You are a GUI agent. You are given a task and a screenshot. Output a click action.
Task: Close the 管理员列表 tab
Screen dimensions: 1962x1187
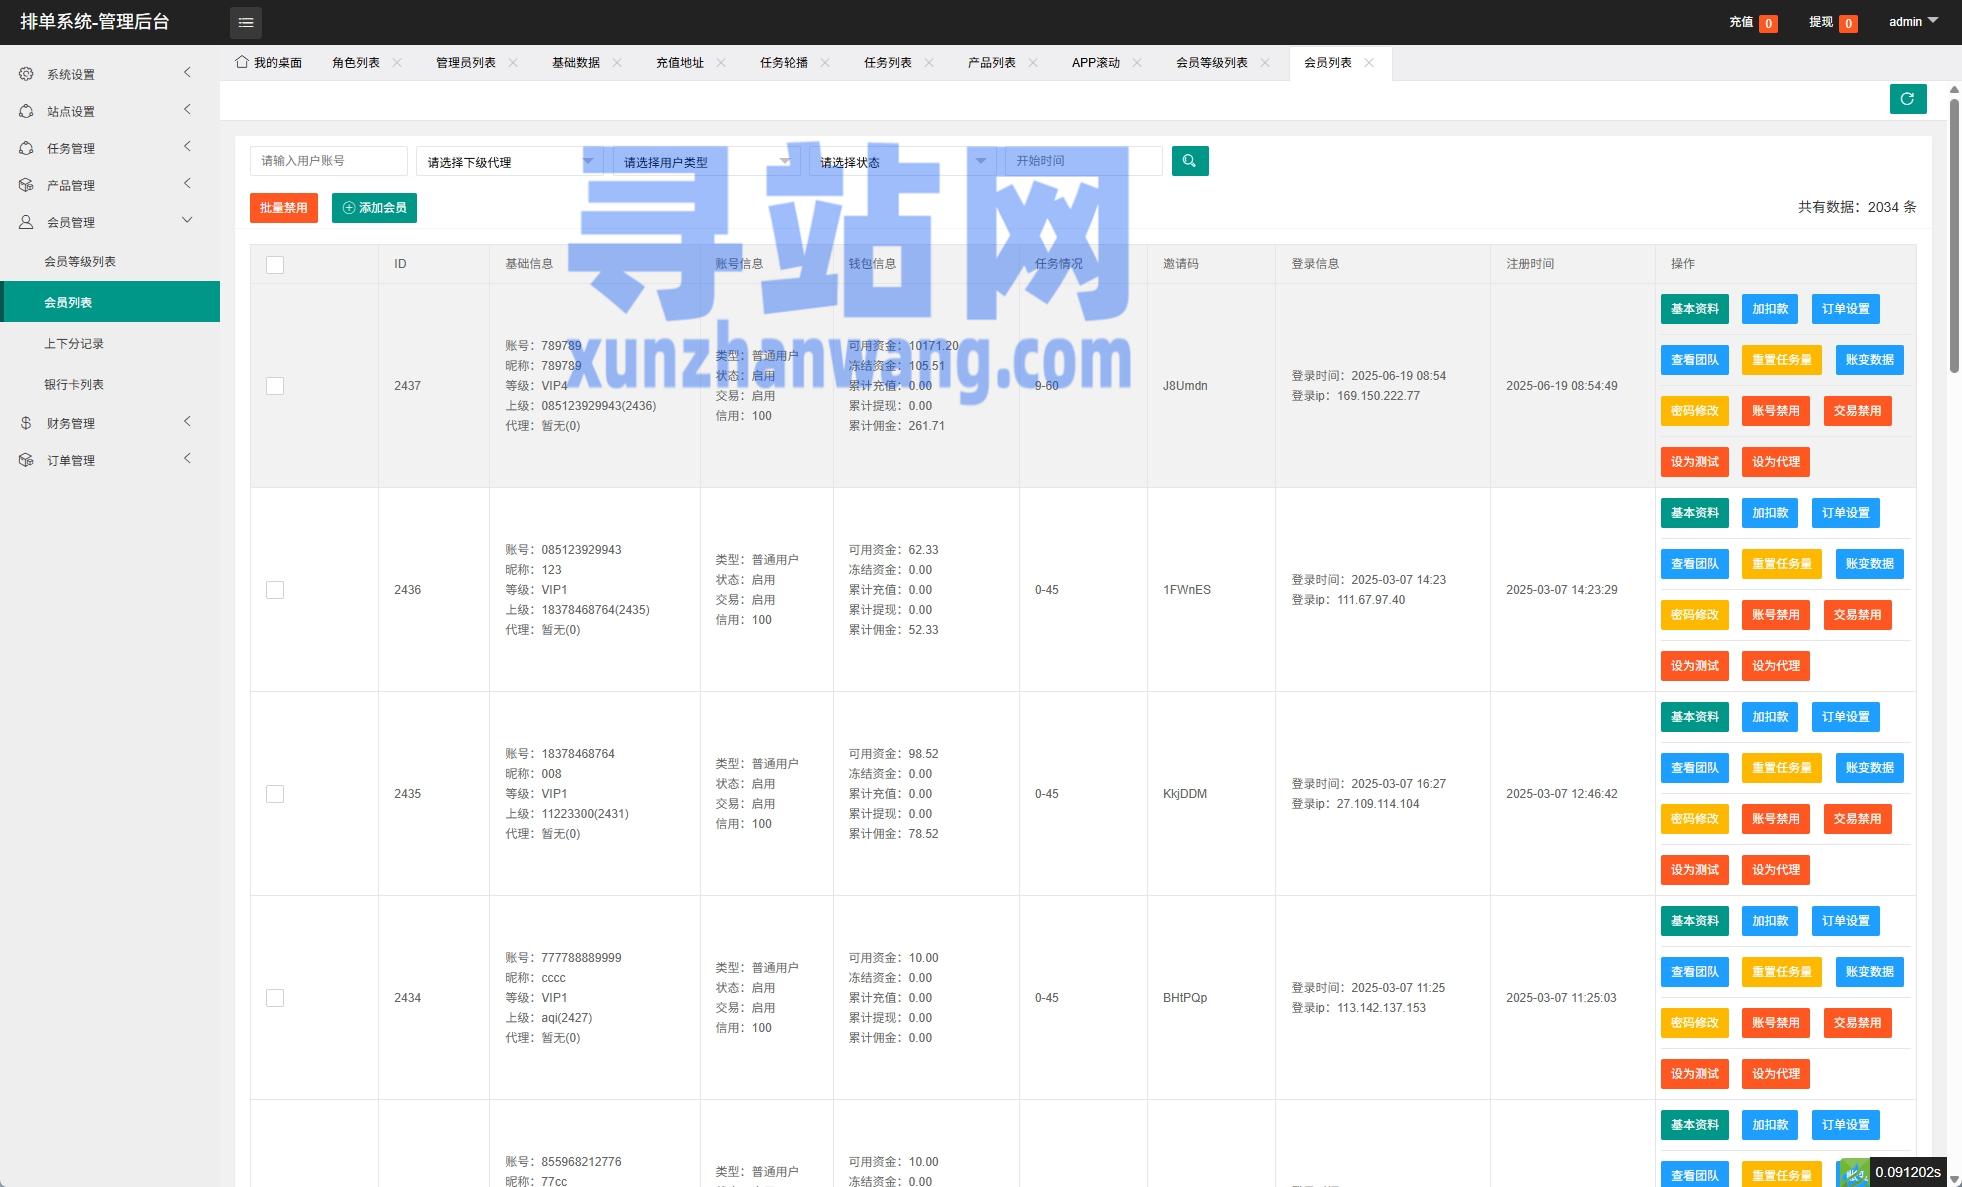coord(513,62)
